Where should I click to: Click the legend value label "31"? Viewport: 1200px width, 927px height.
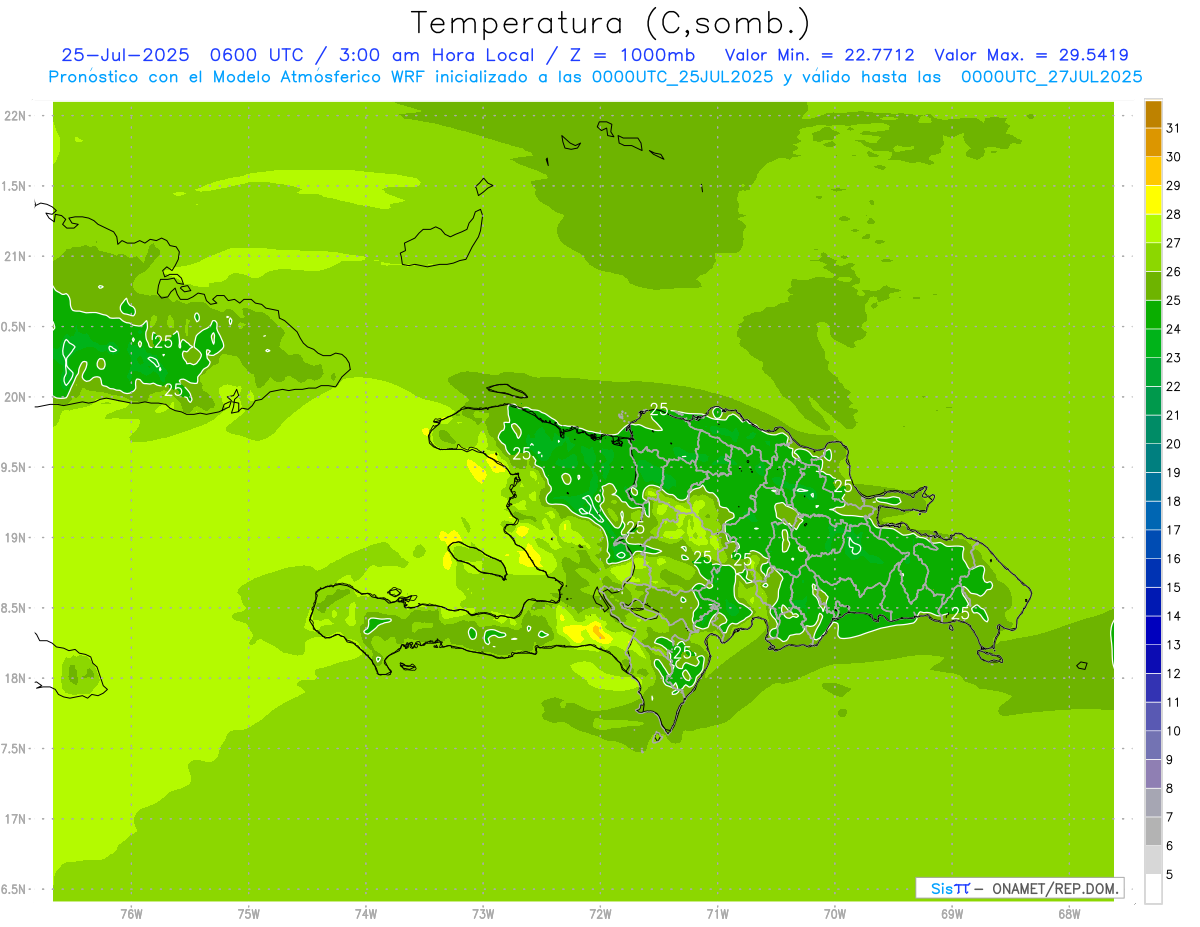(1173, 128)
